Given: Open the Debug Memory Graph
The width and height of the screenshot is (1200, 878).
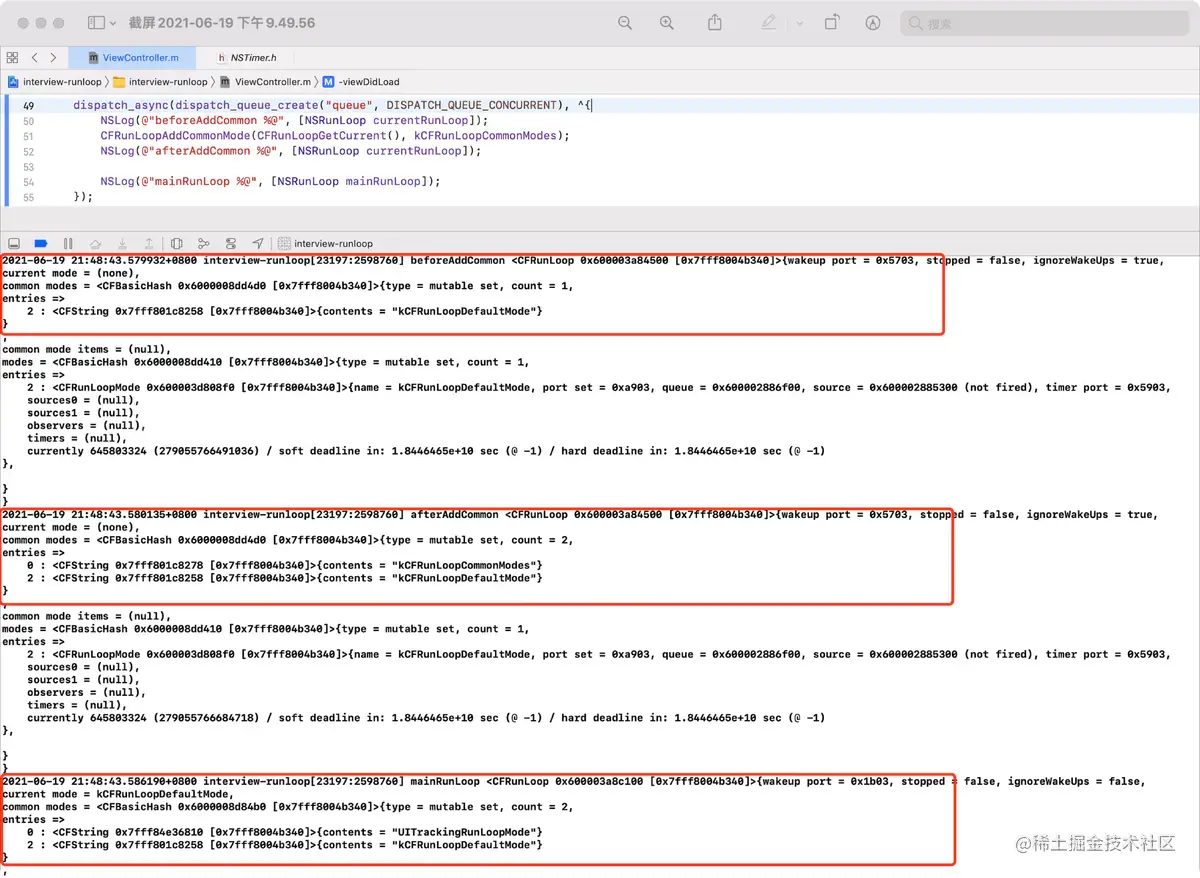Looking at the screenshot, I should 204,243.
